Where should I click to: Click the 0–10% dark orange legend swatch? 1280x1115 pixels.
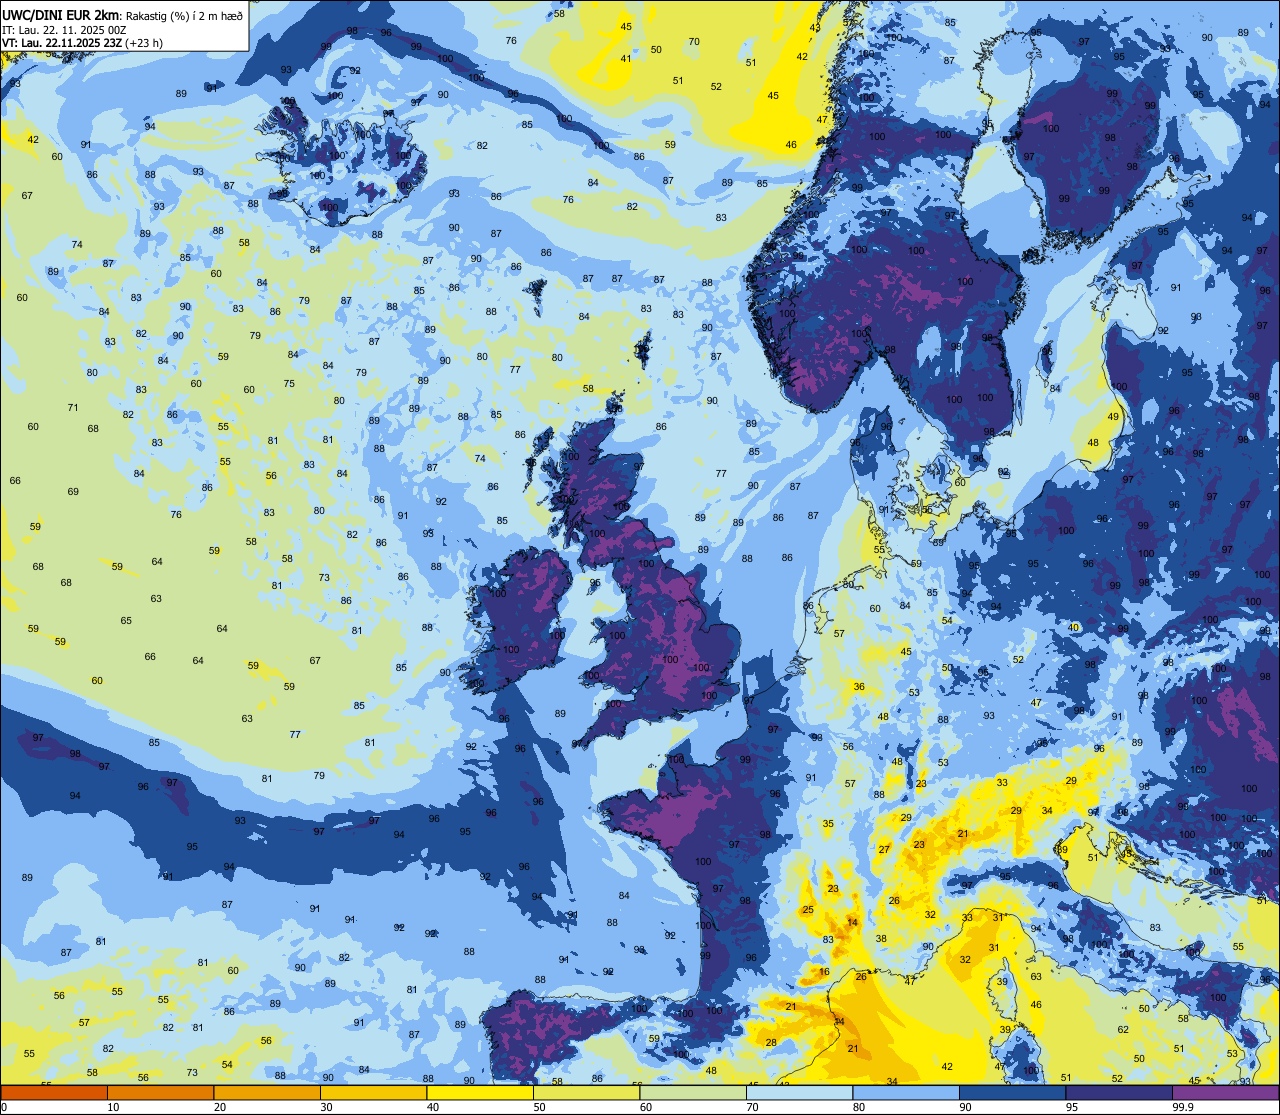click(54, 1092)
